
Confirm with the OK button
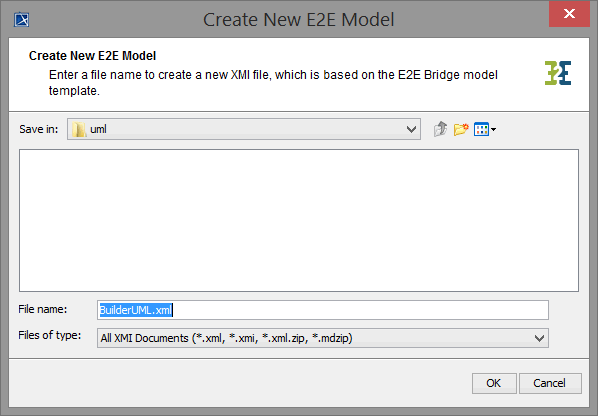494,383
